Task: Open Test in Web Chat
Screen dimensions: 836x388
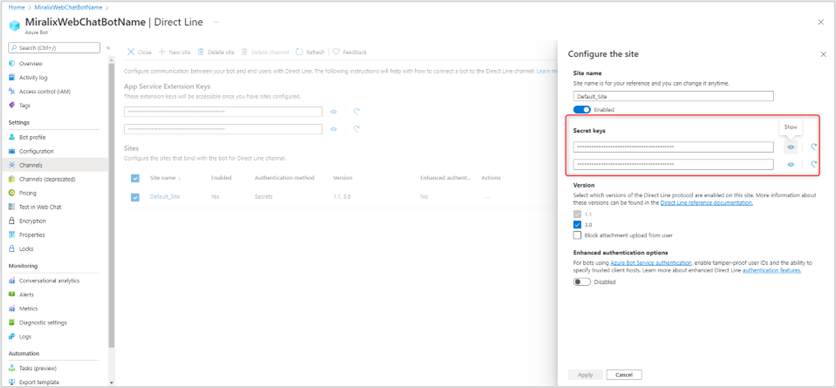Action: [x=40, y=207]
